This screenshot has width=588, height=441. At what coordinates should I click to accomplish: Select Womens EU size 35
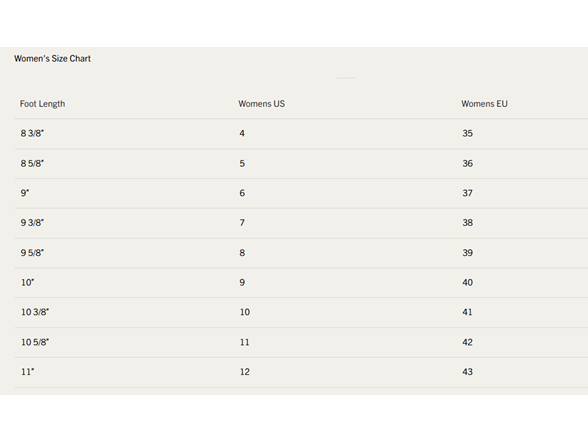(x=467, y=133)
